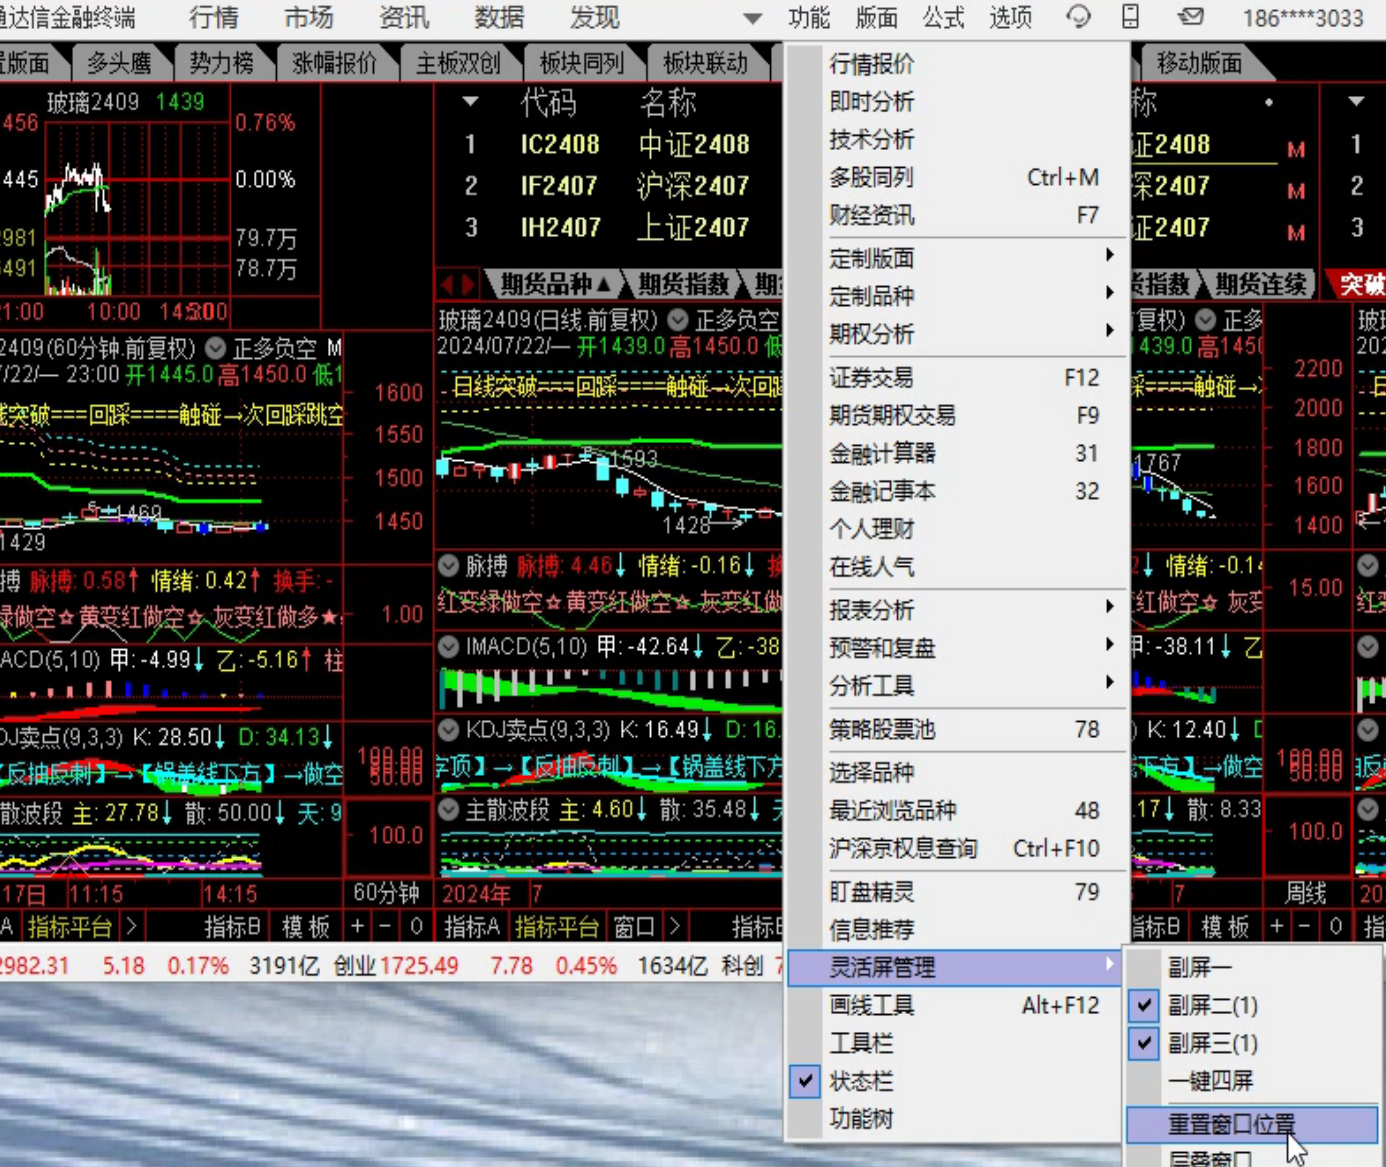
Task: Expand the 预警和复盘 submenu
Action: [955, 648]
